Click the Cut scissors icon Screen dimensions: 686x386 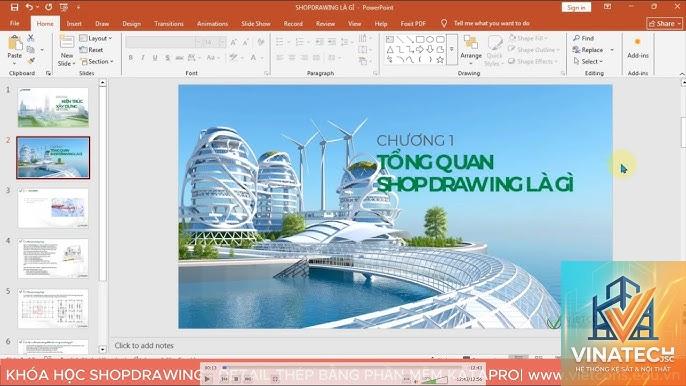(31, 39)
